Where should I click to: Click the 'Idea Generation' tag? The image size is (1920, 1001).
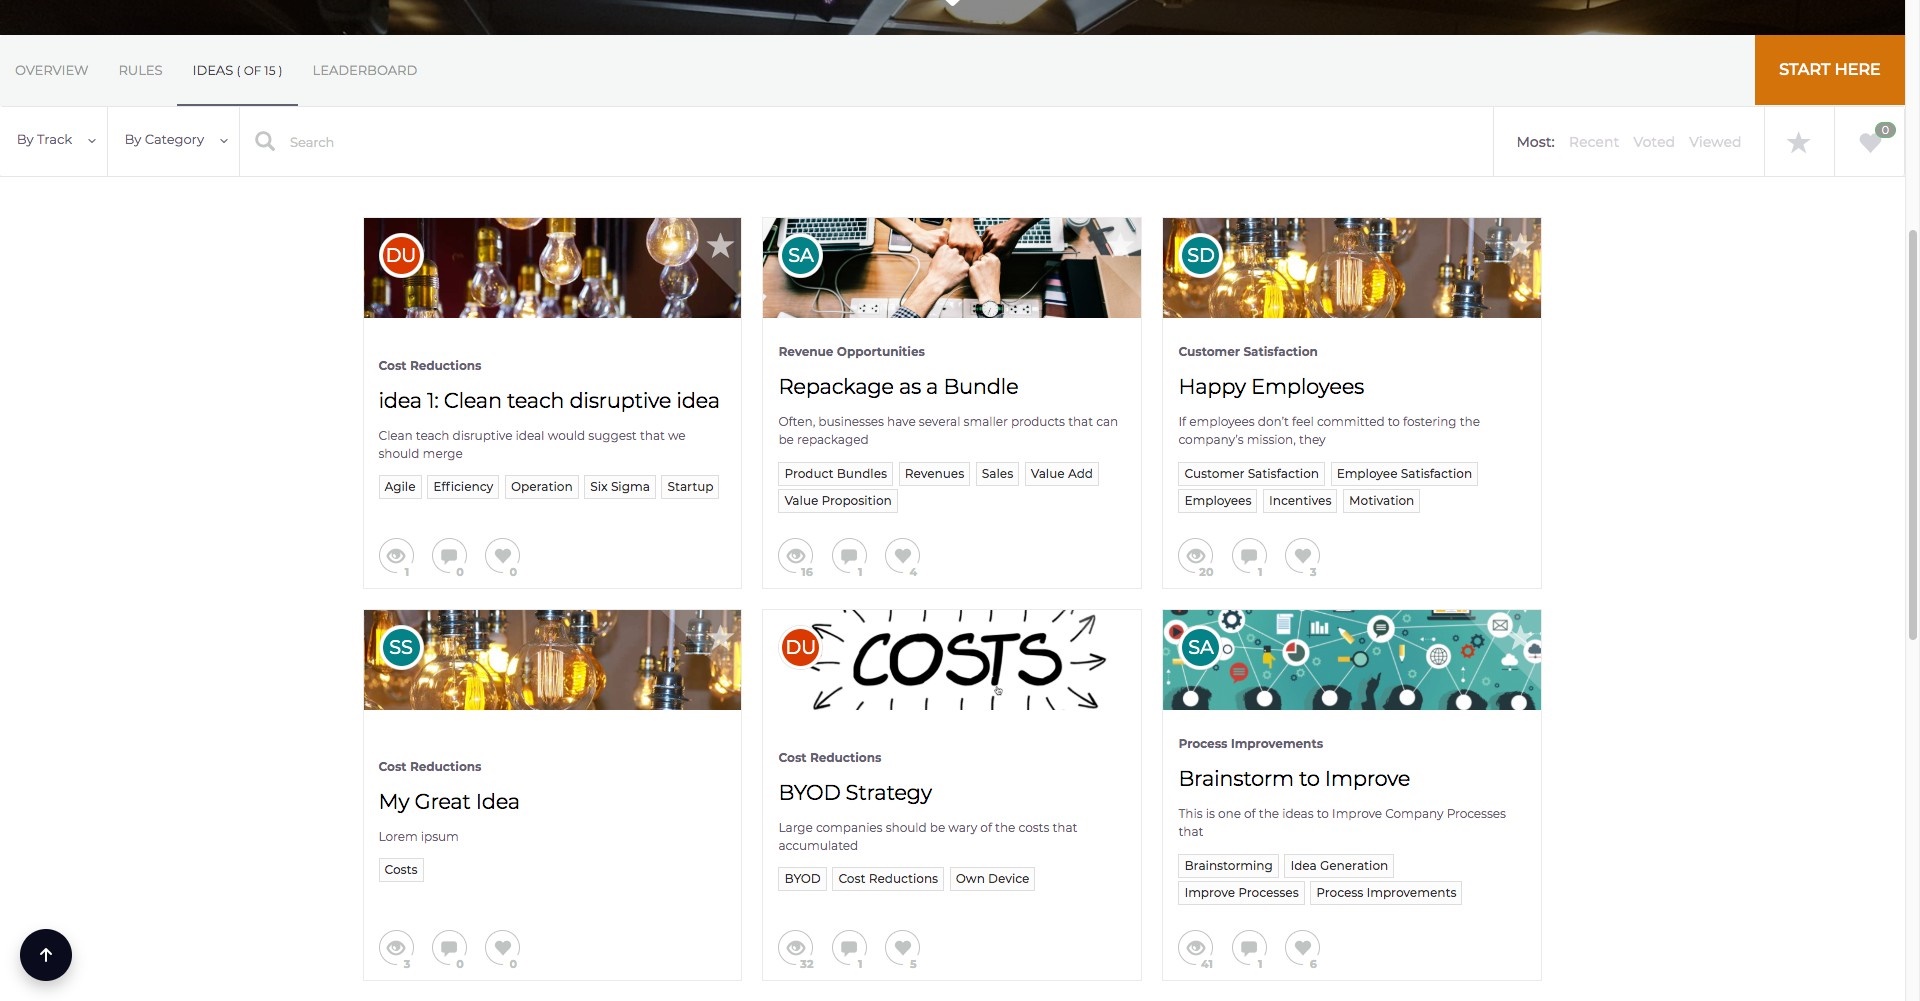(x=1339, y=866)
